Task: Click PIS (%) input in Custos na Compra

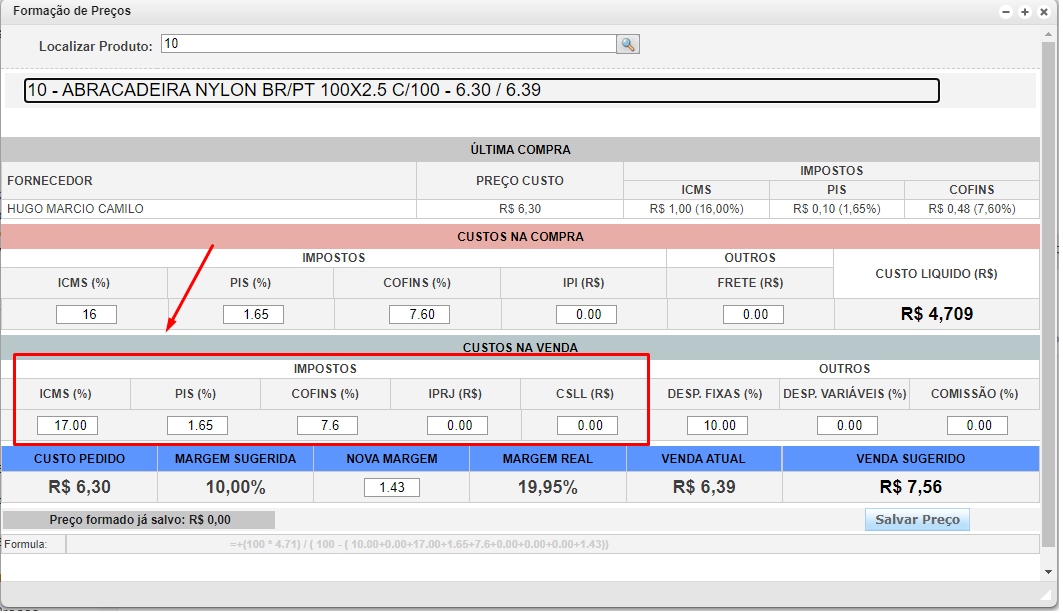Action: pos(253,314)
